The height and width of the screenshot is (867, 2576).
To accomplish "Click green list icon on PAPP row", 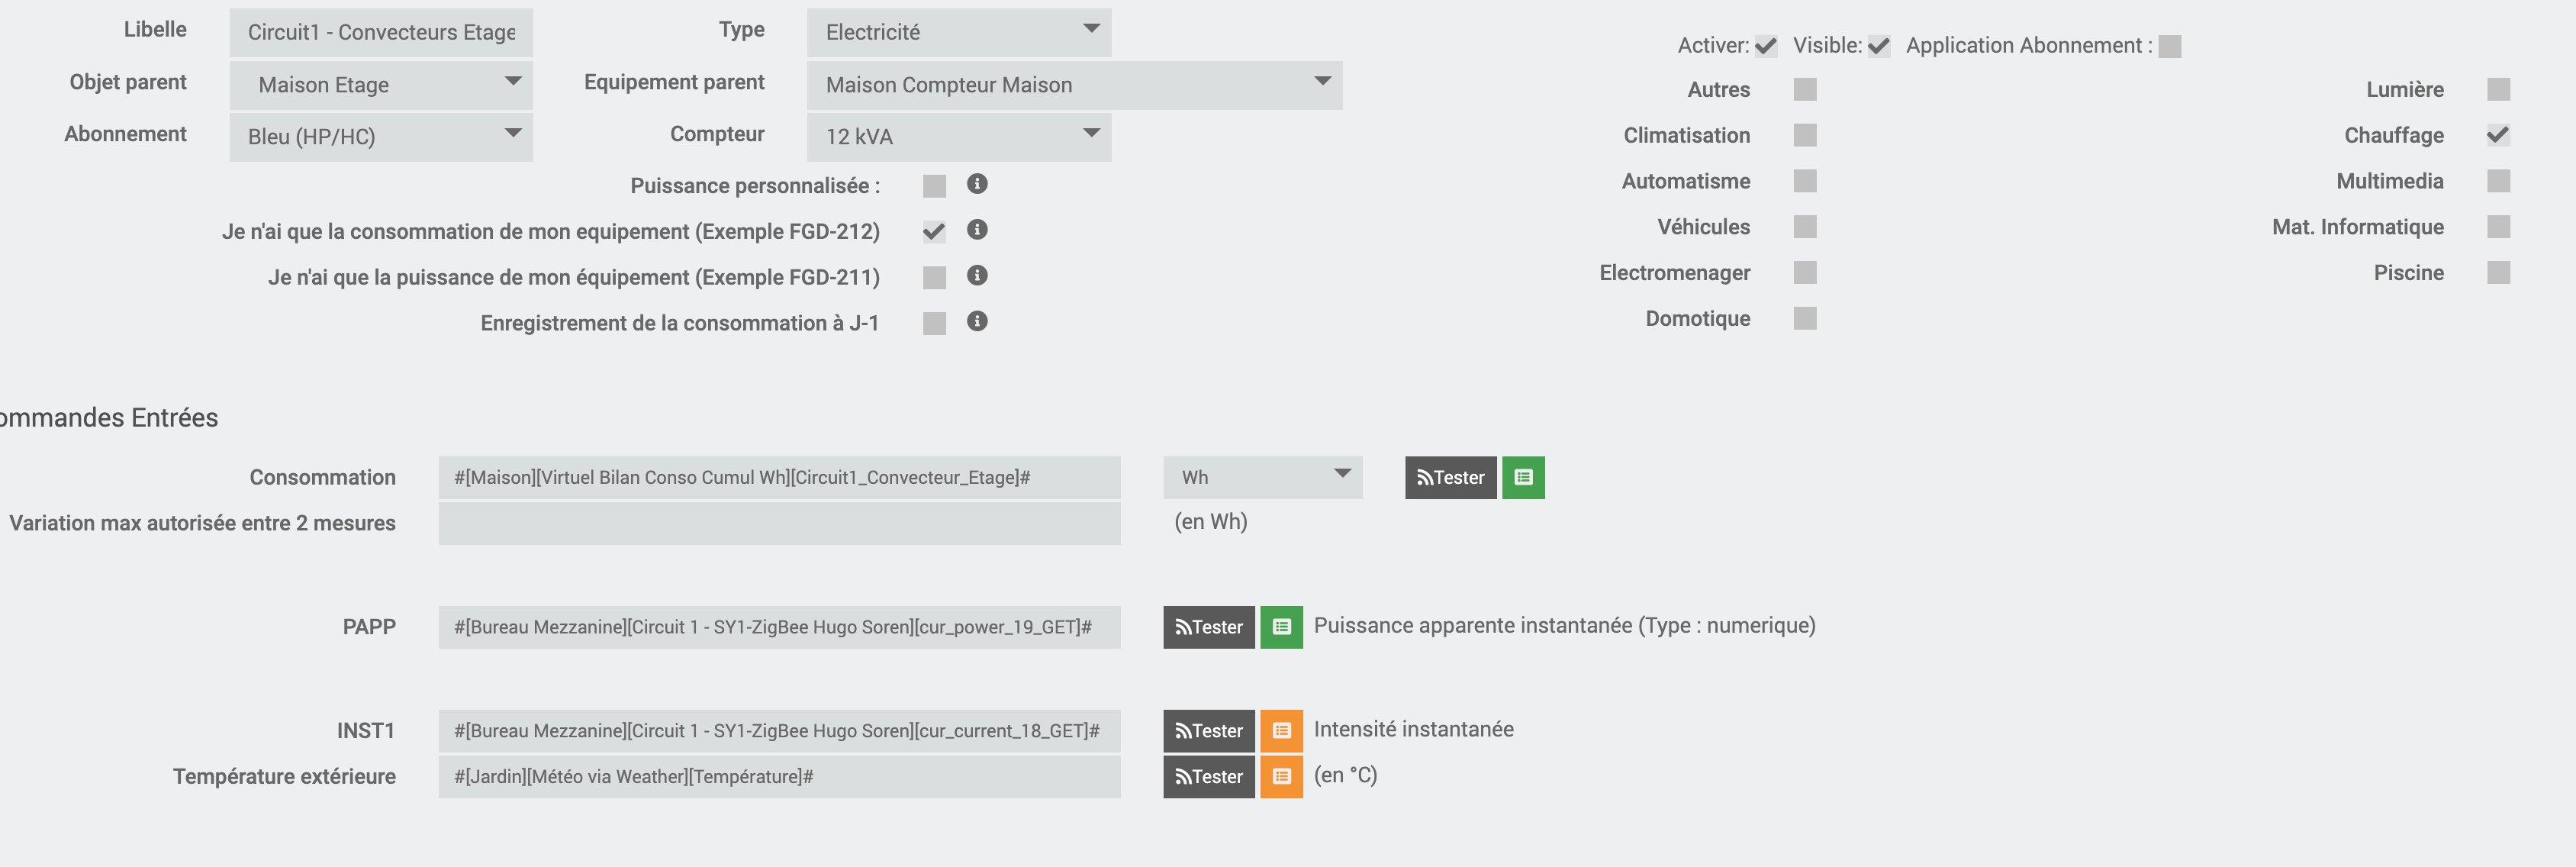I will (x=1281, y=627).
